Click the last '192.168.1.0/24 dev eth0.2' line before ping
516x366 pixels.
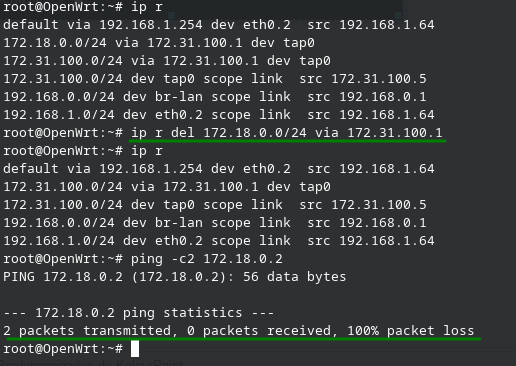point(219,241)
